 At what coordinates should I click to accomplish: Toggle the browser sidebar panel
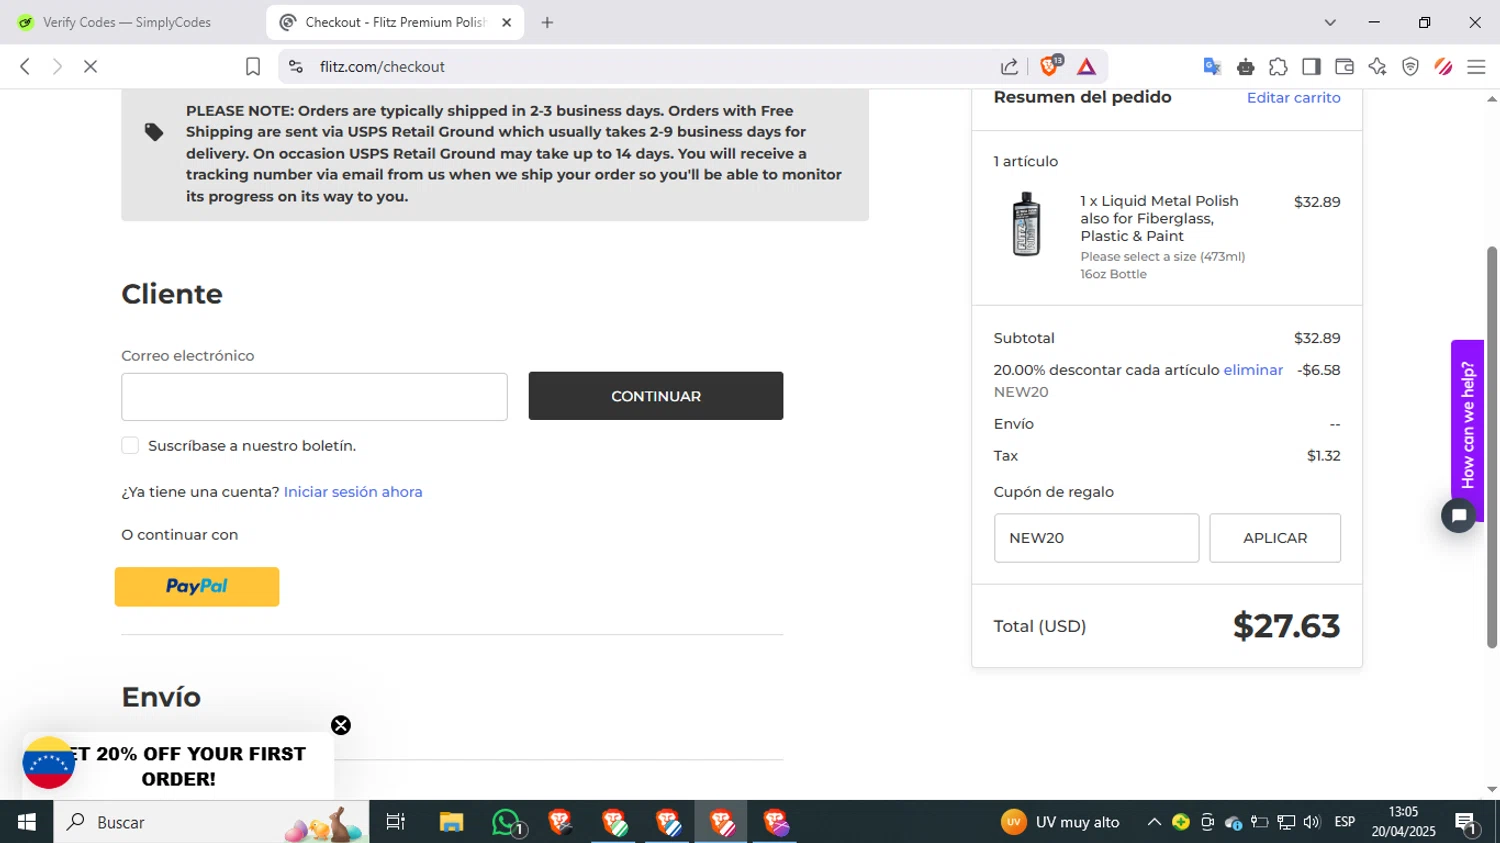pos(1311,66)
